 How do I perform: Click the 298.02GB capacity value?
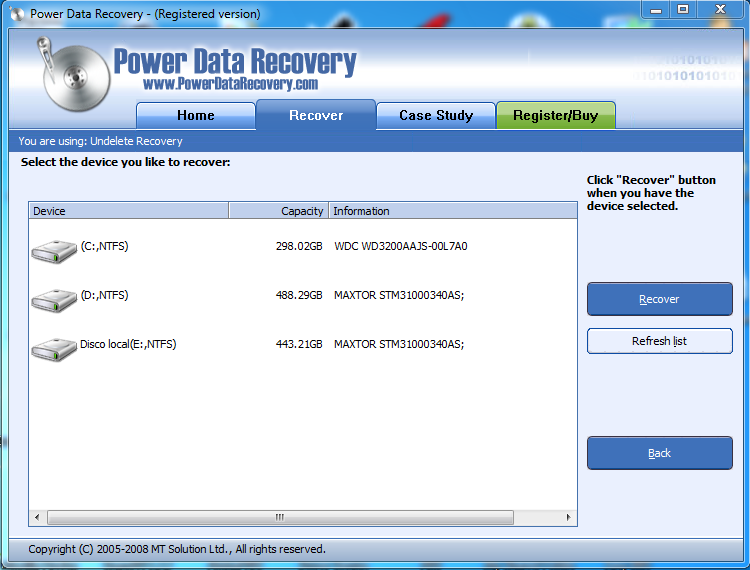tap(299, 246)
